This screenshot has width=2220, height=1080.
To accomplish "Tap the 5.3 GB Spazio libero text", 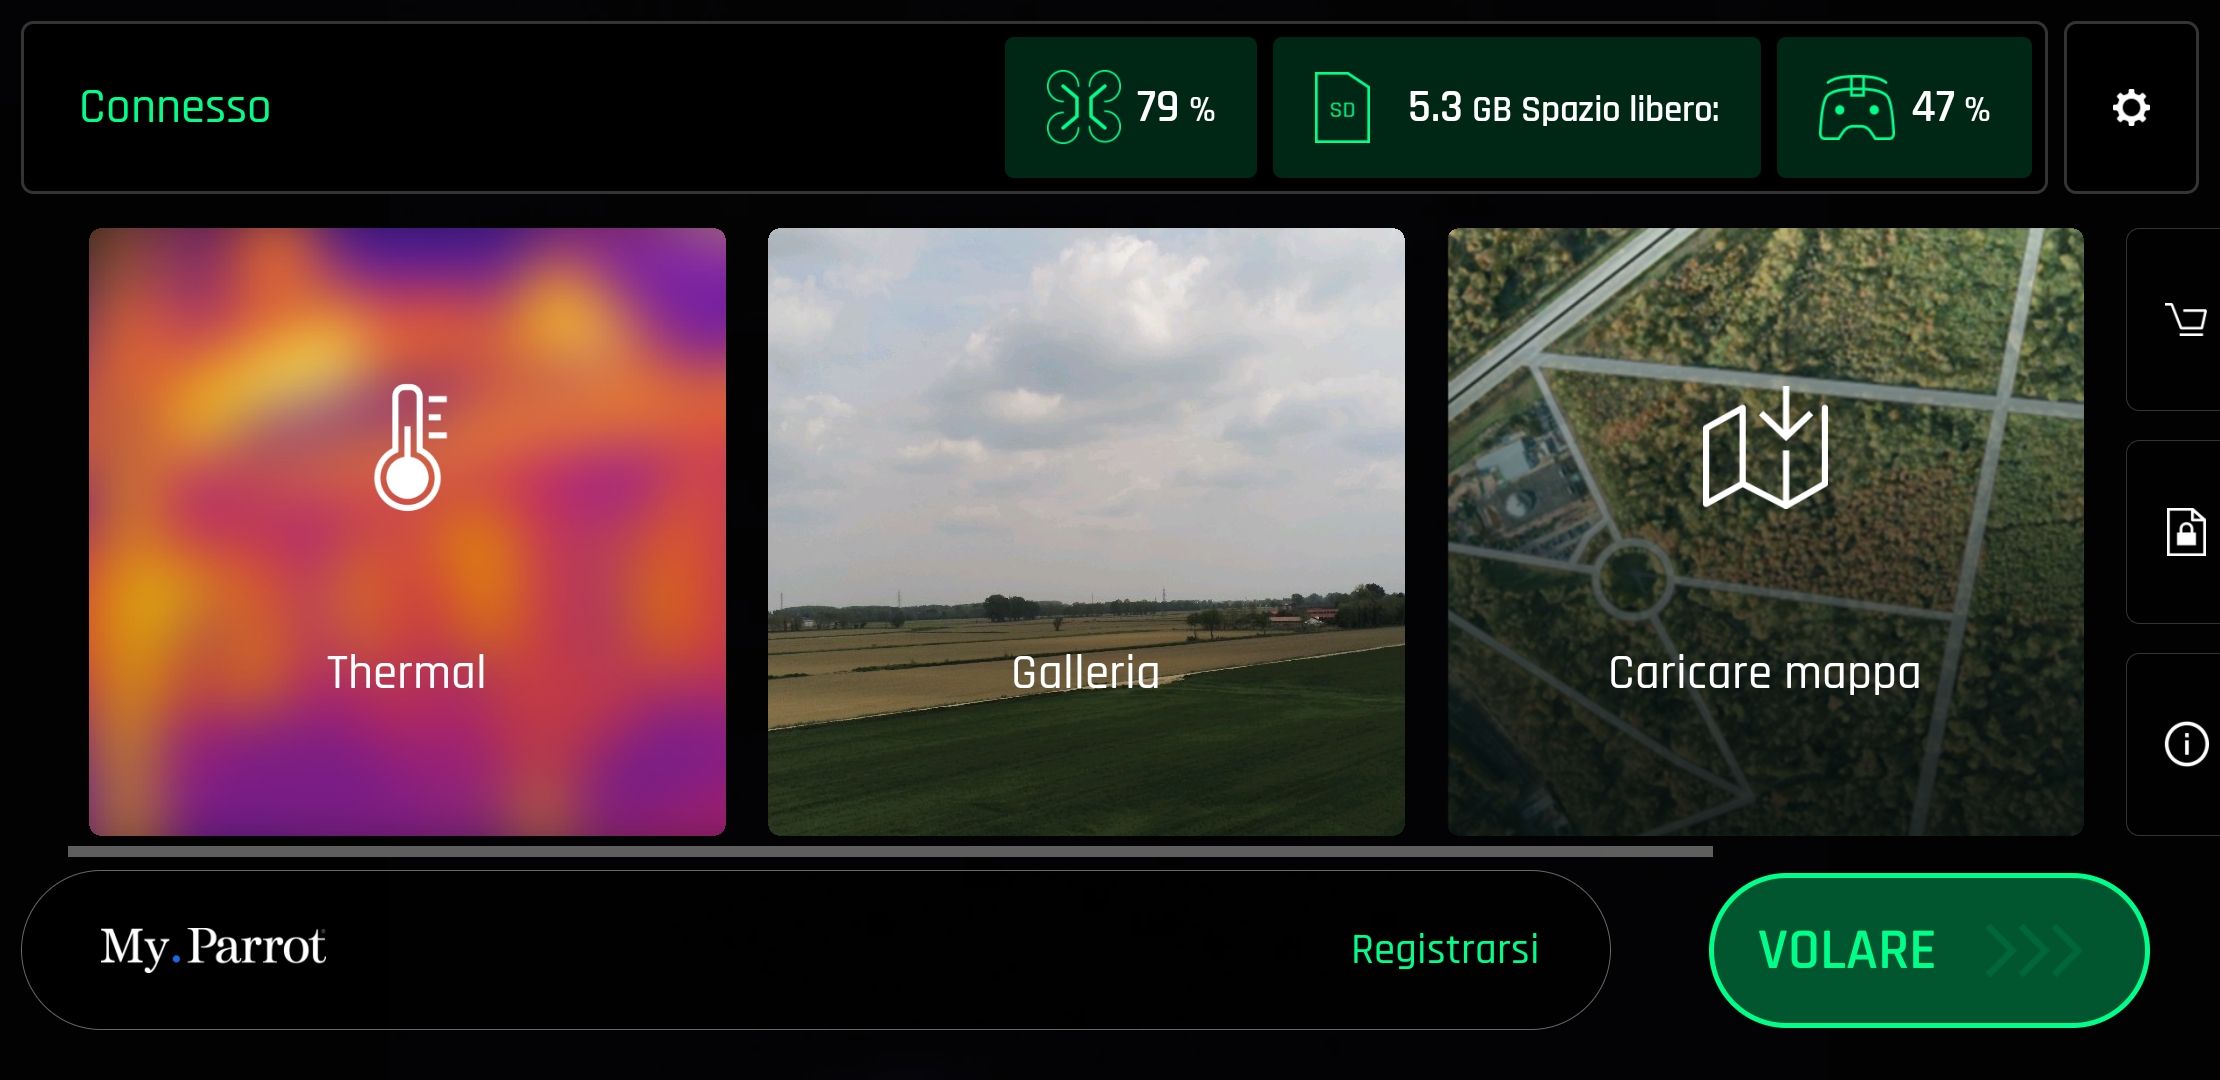I will [1563, 108].
